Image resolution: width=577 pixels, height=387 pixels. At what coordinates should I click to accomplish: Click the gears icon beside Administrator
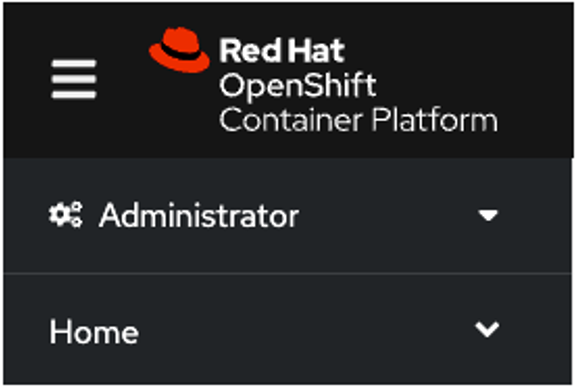(x=66, y=214)
